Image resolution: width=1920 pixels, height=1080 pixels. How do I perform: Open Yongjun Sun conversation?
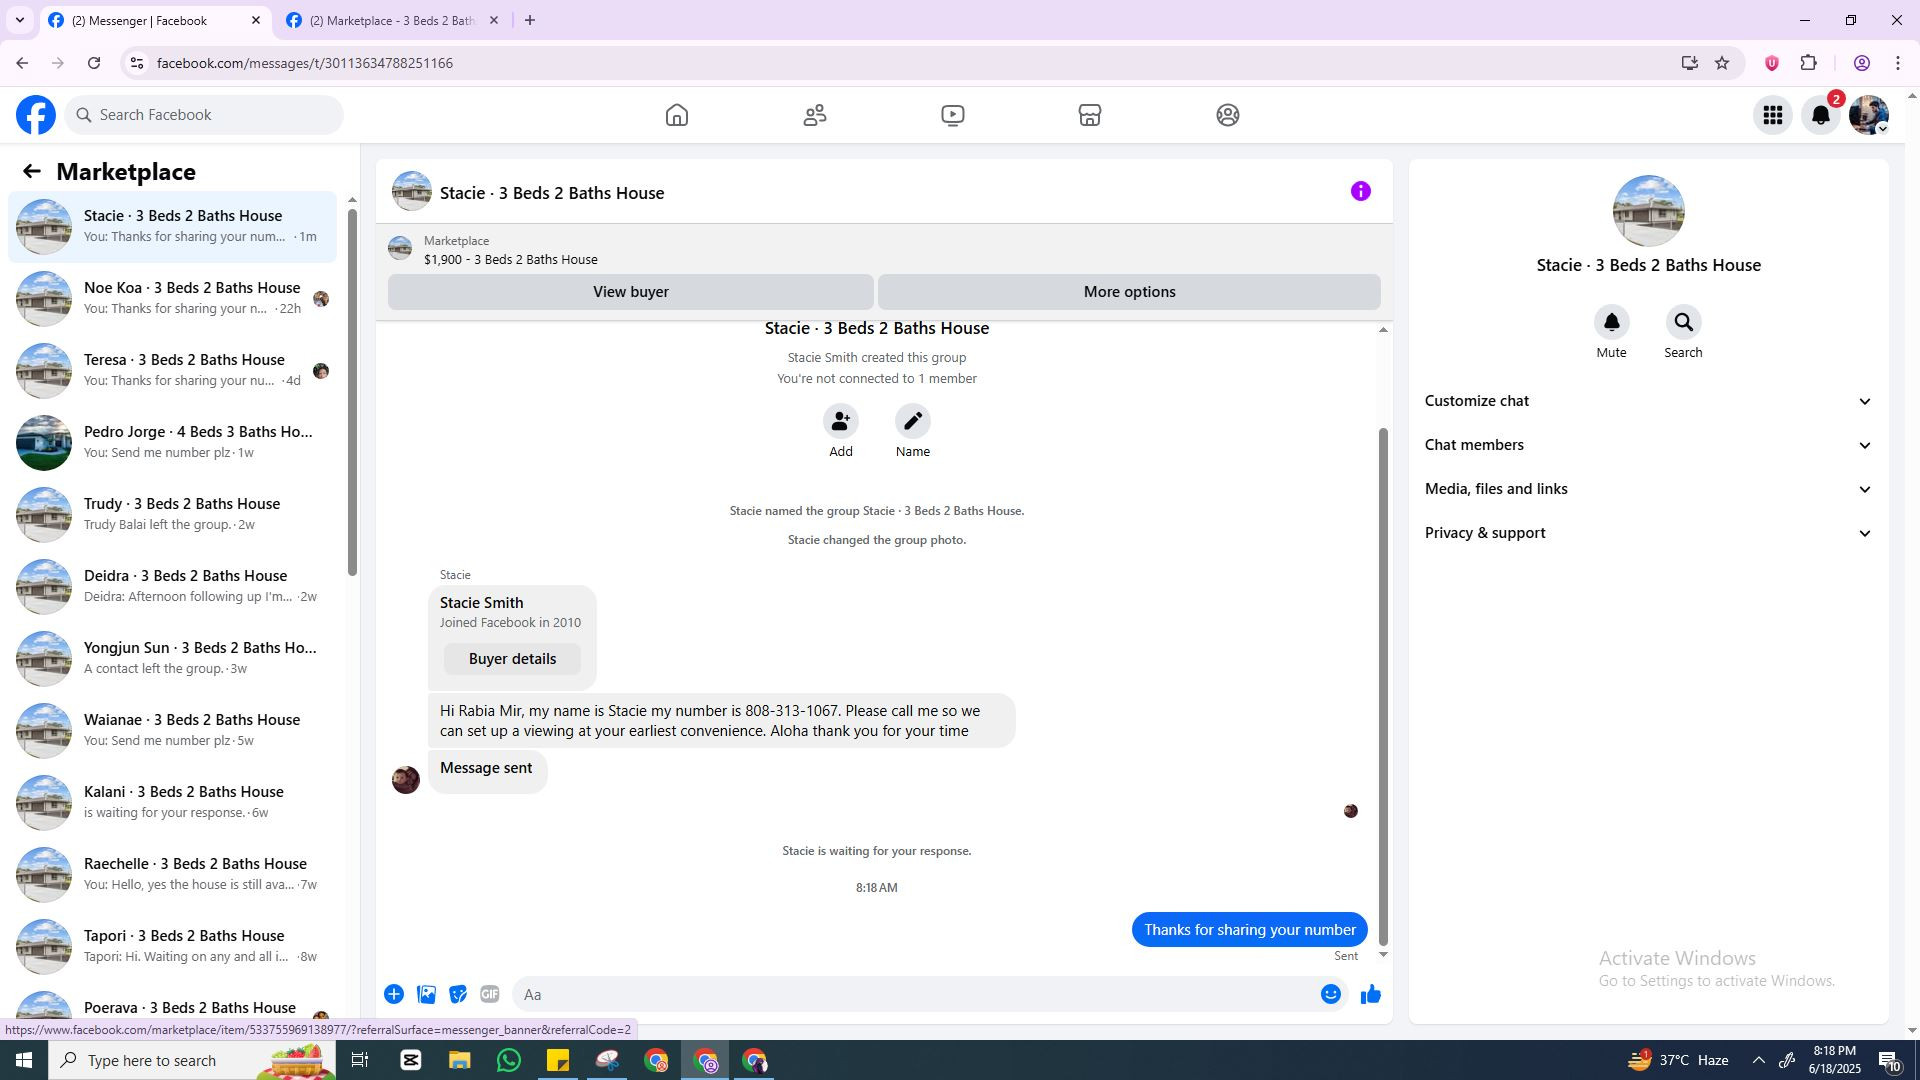tap(172, 658)
